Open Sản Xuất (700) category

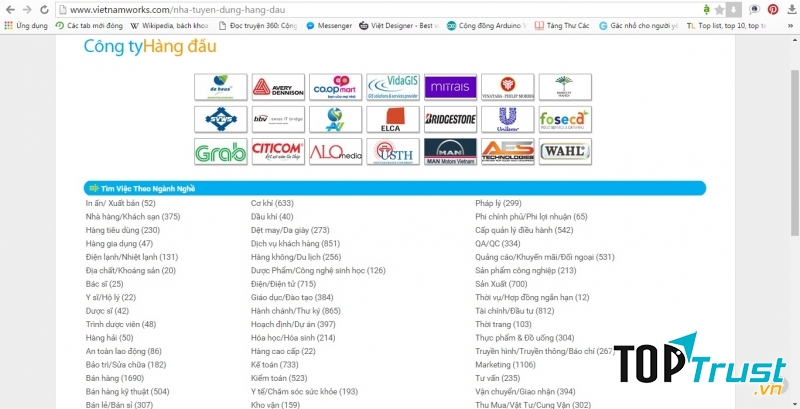501,284
